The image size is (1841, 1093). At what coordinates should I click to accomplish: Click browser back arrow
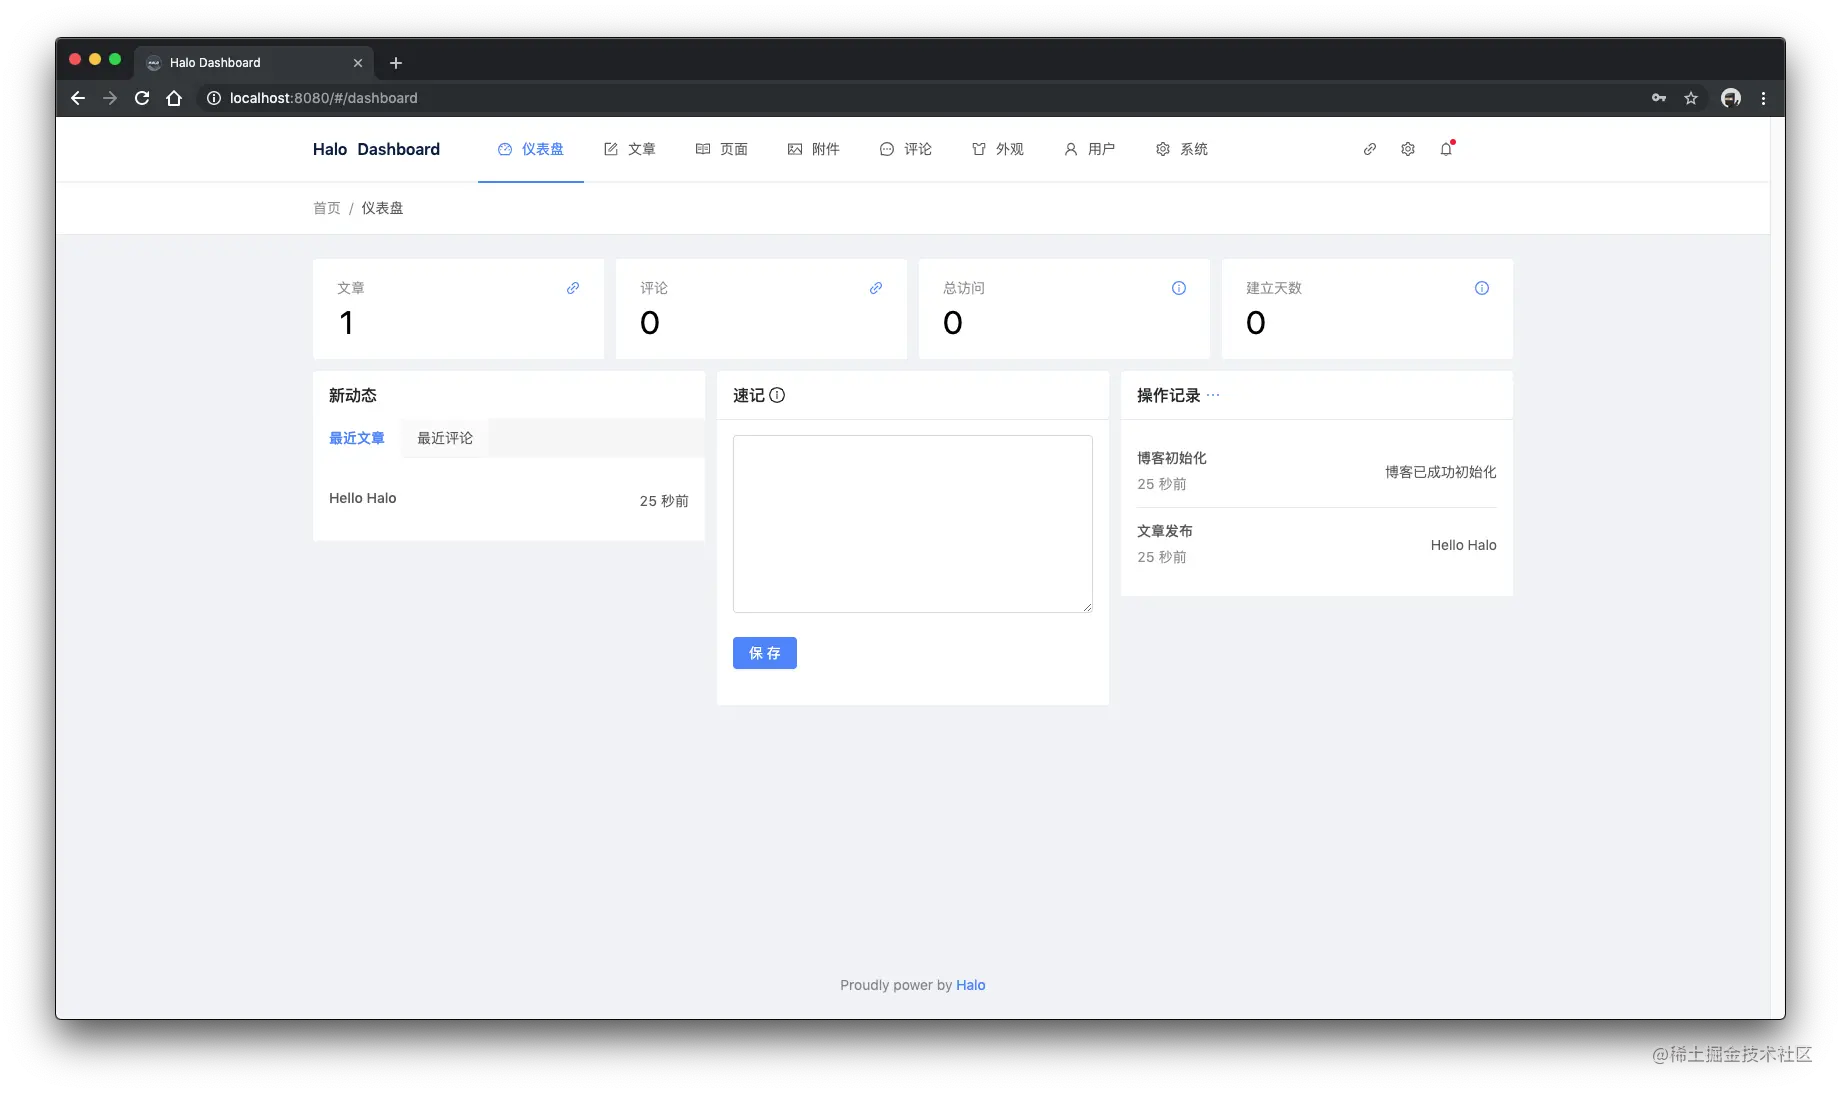click(x=78, y=98)
